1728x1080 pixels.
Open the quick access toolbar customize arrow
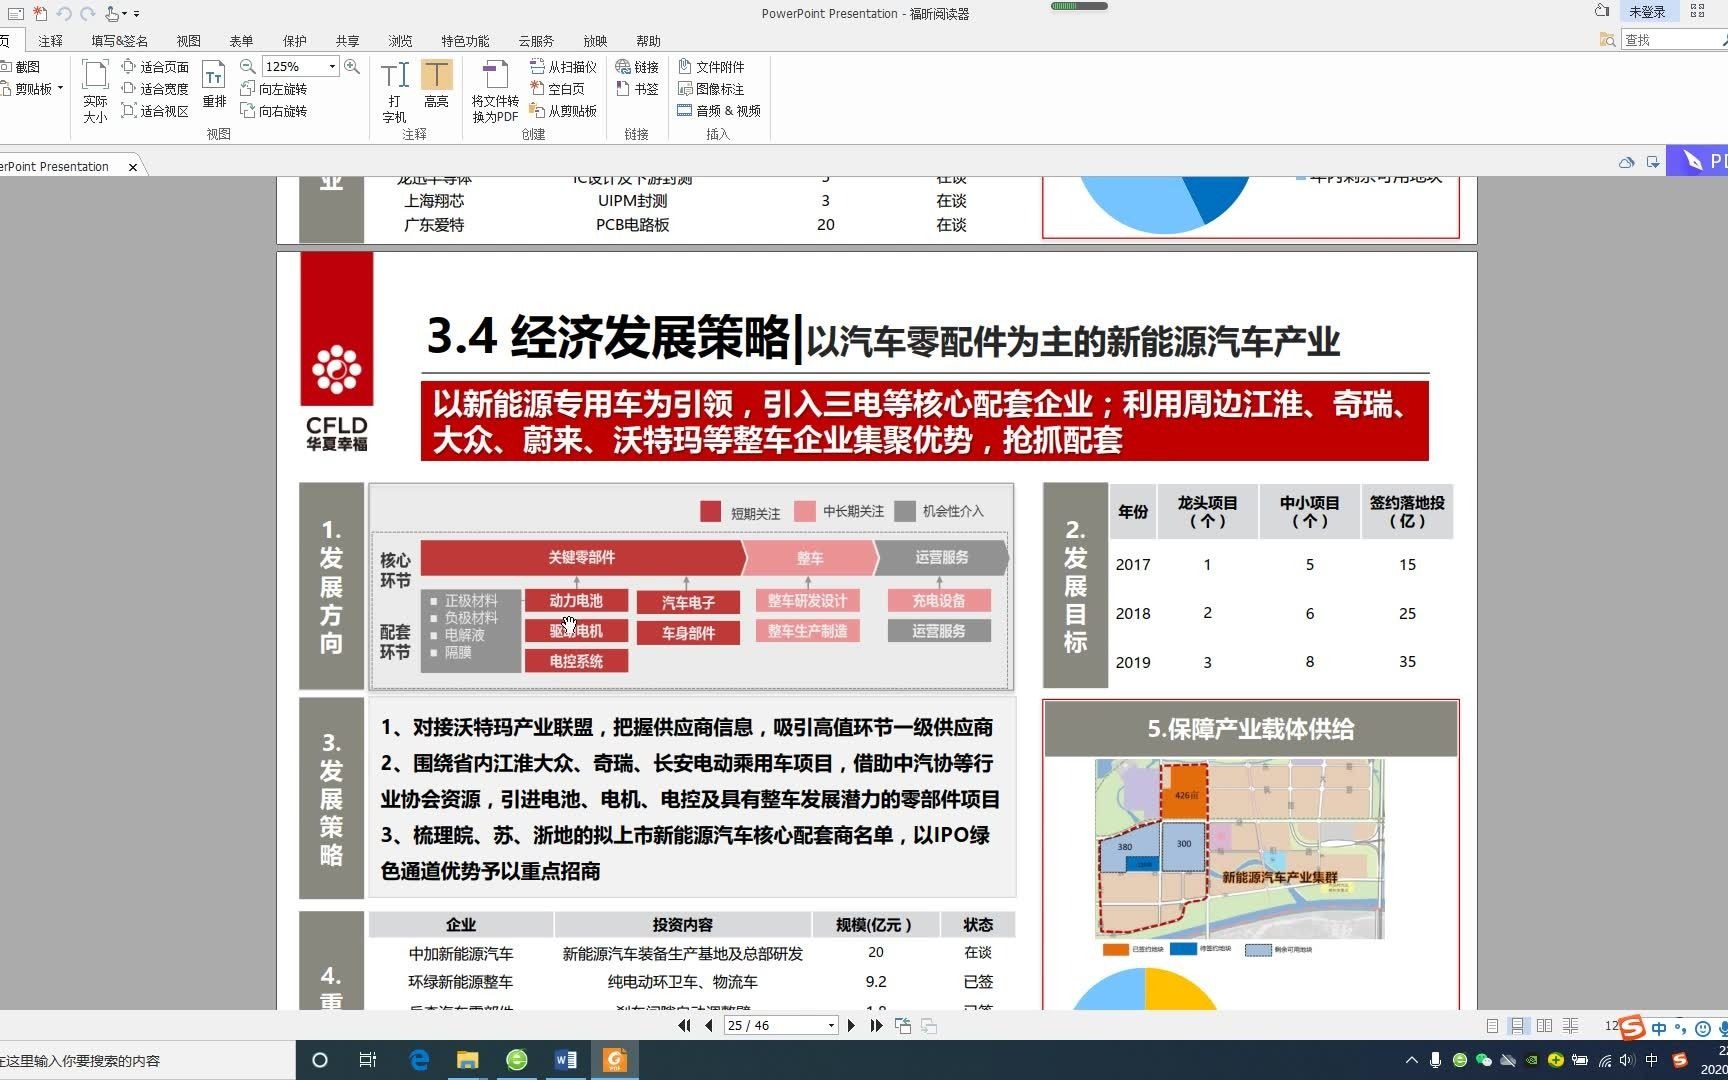click(x=137, y=14)
